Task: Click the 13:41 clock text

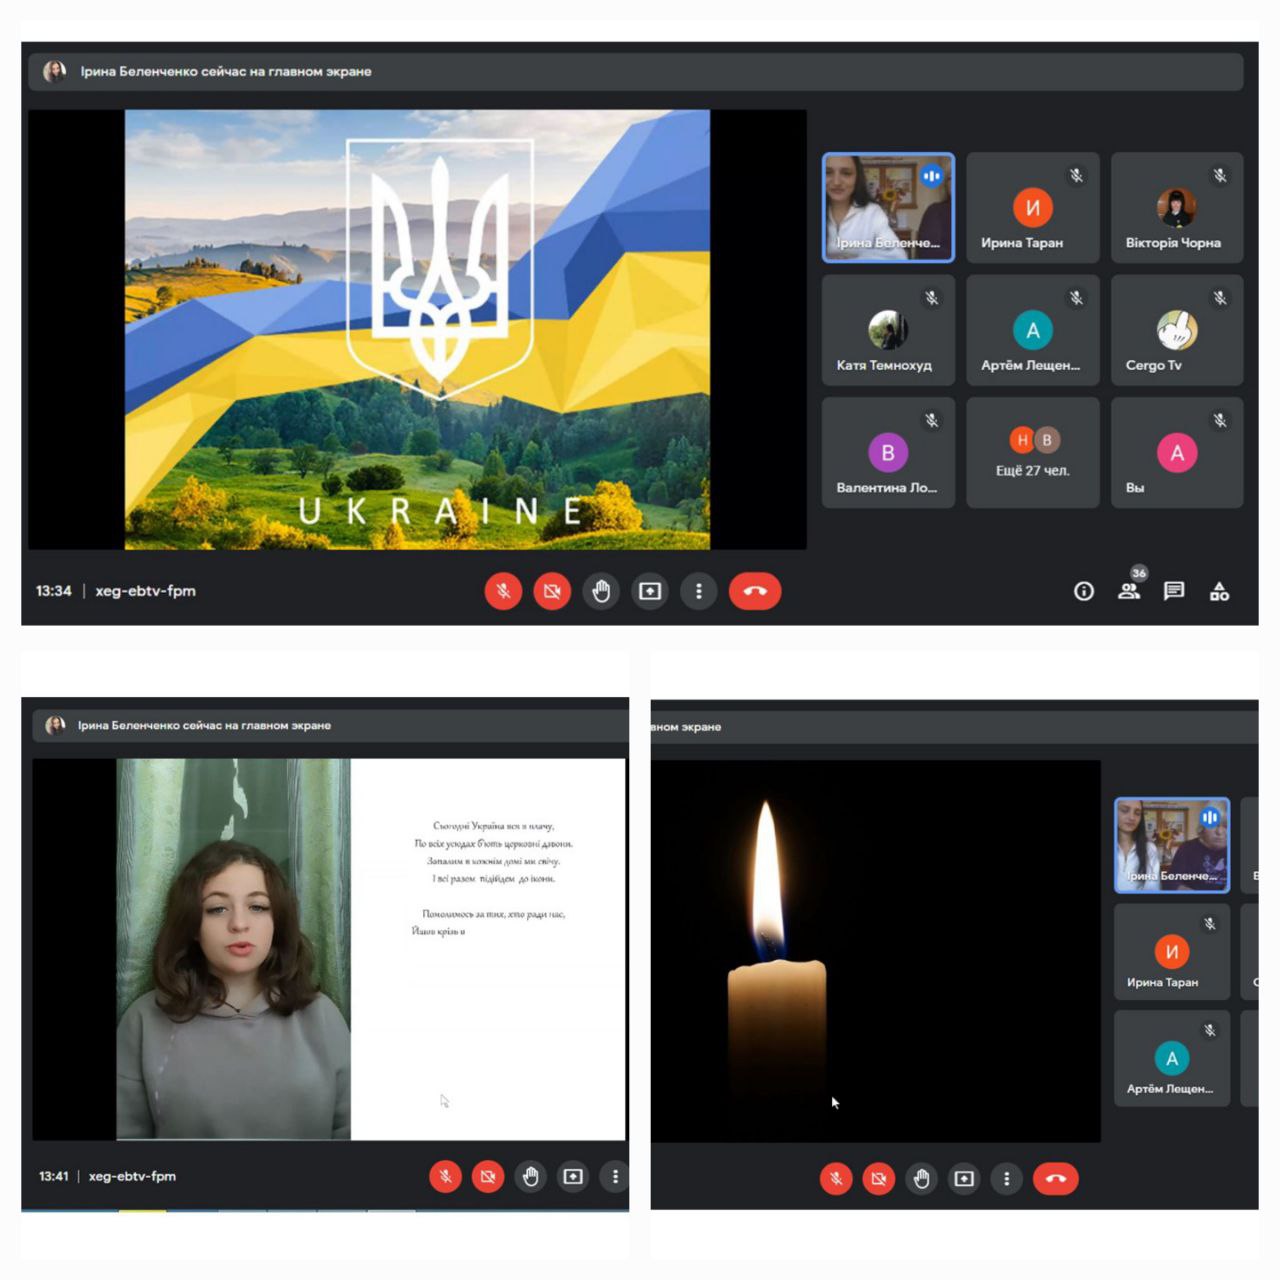Action: (54, 1176)
